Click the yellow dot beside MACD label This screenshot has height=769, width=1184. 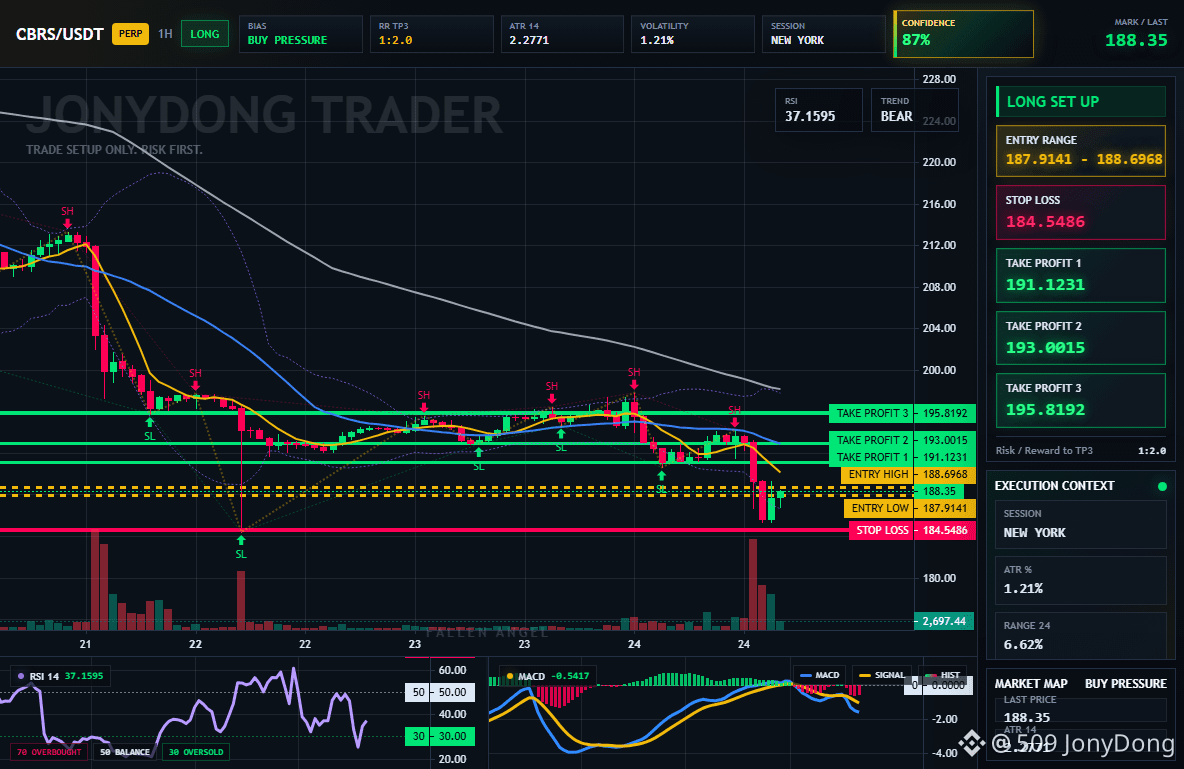pyautogui.click(x=510, y=676)
